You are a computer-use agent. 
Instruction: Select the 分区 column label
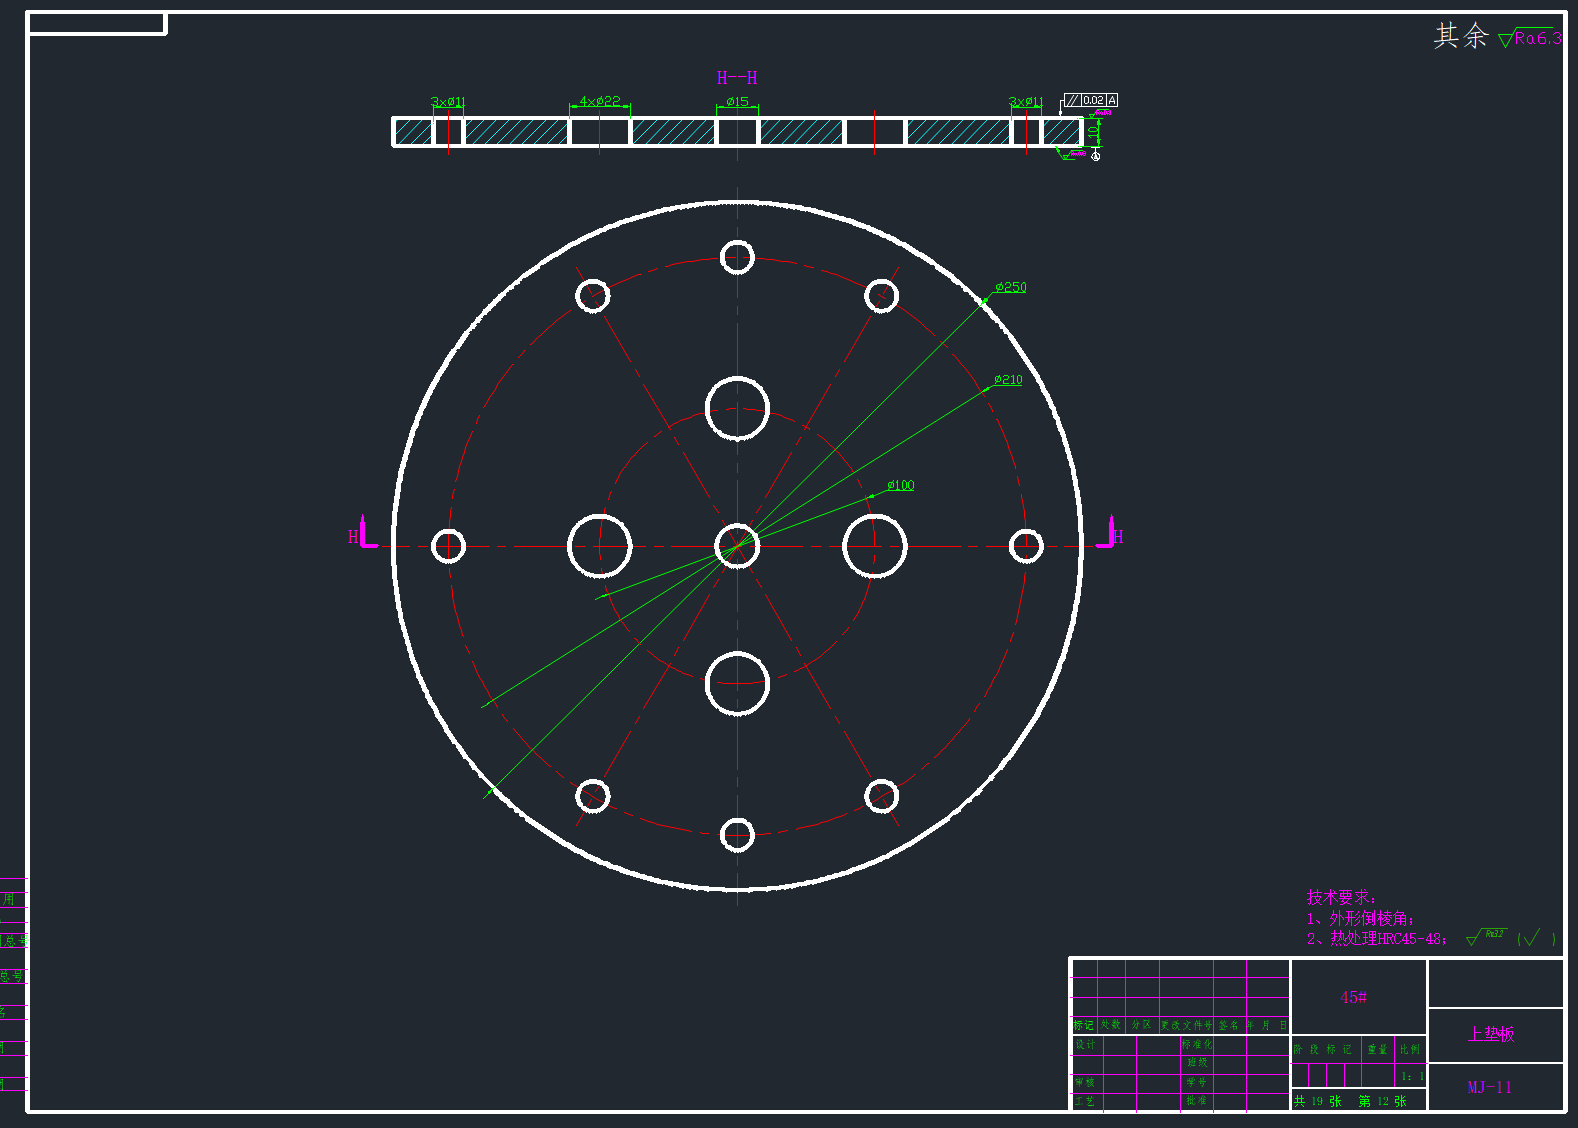[1141, 1025]
